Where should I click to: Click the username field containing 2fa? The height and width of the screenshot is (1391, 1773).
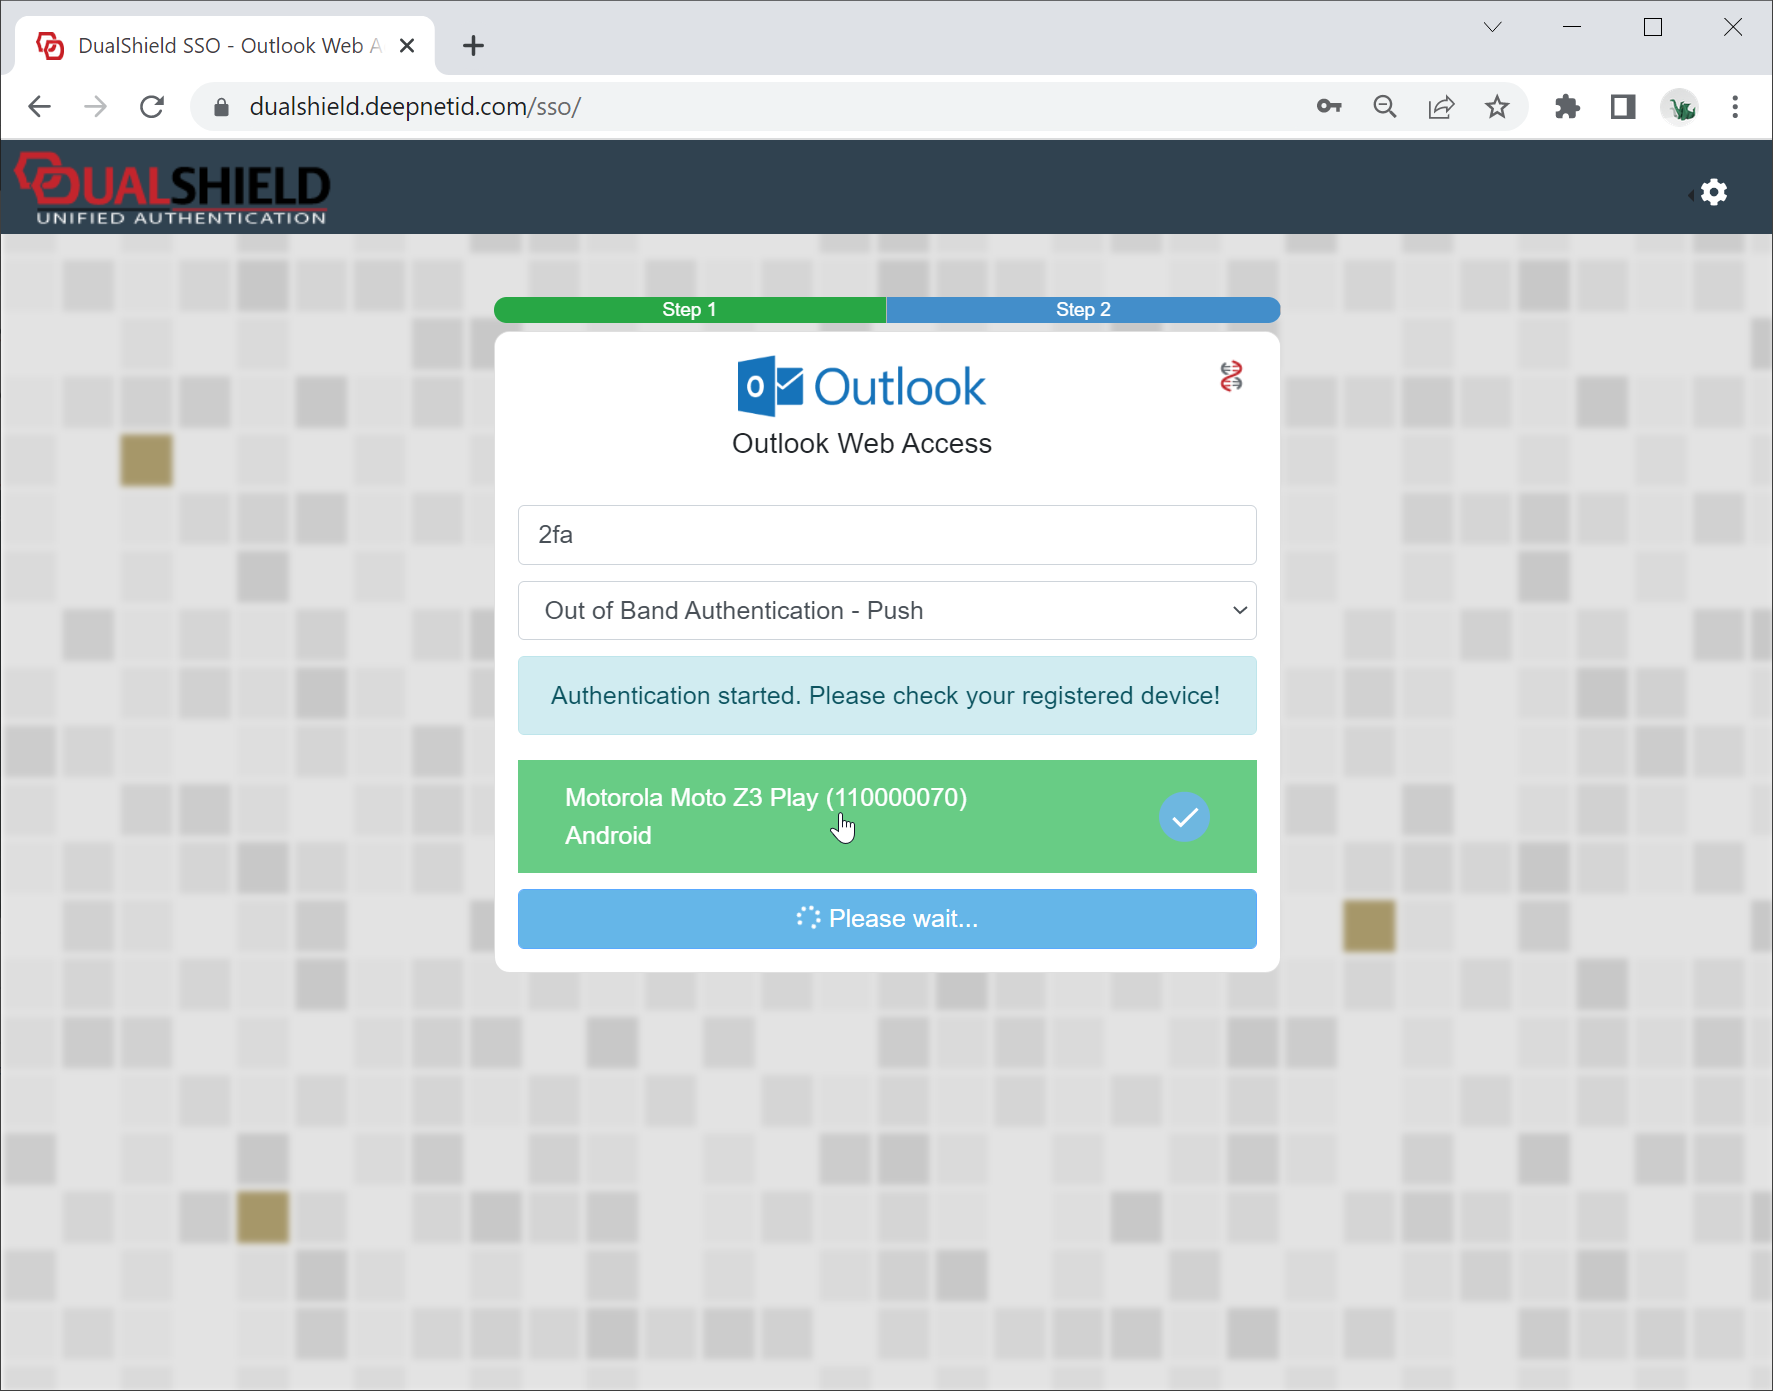(x=886, y=535)
